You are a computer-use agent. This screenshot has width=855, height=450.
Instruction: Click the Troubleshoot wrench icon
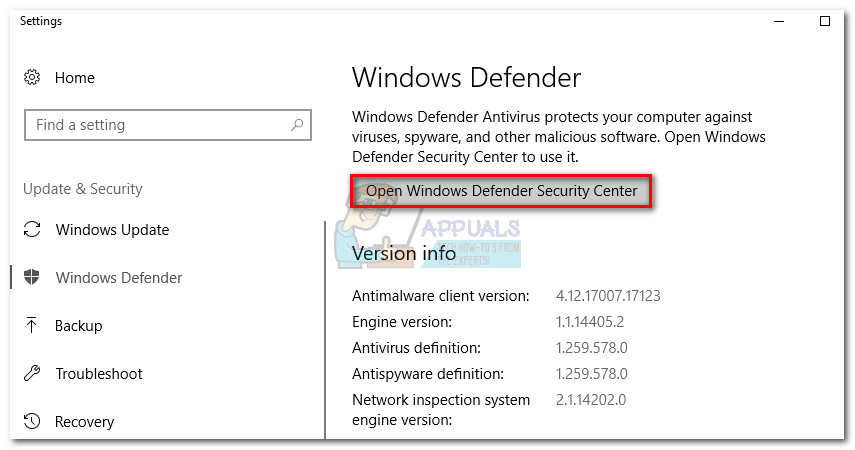(32, 373)
